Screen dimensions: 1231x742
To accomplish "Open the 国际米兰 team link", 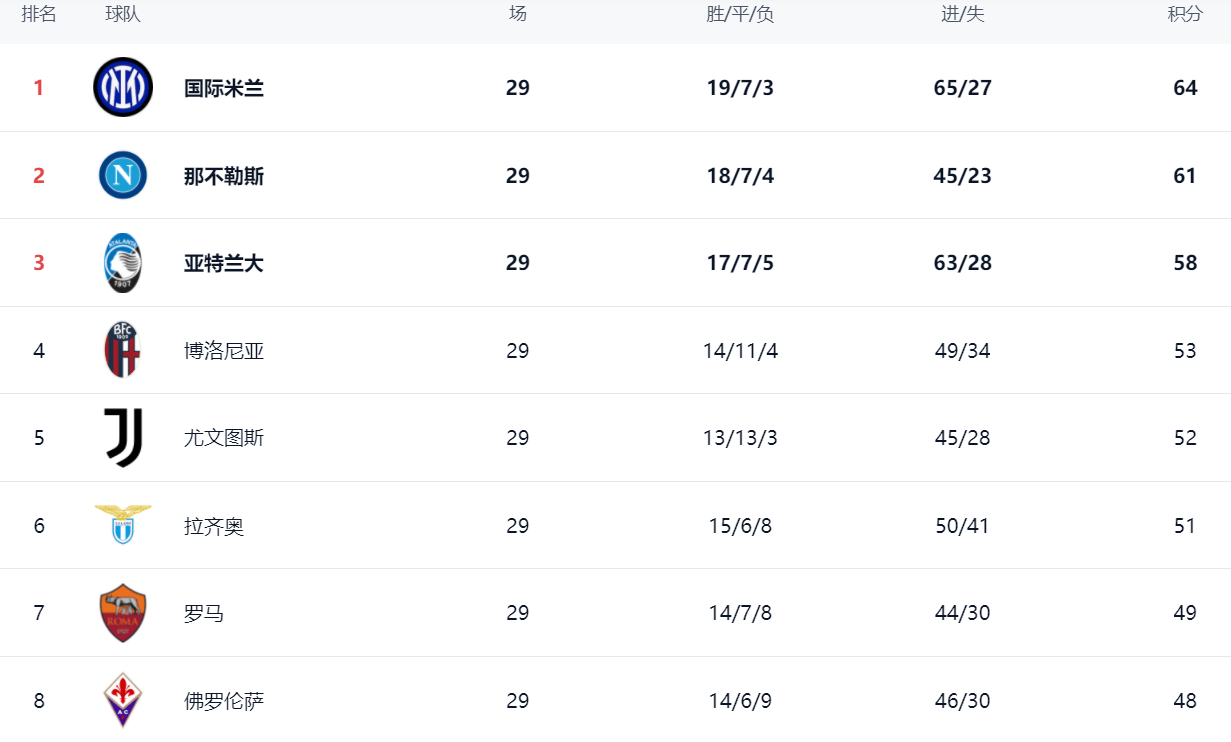I will 224,88.
